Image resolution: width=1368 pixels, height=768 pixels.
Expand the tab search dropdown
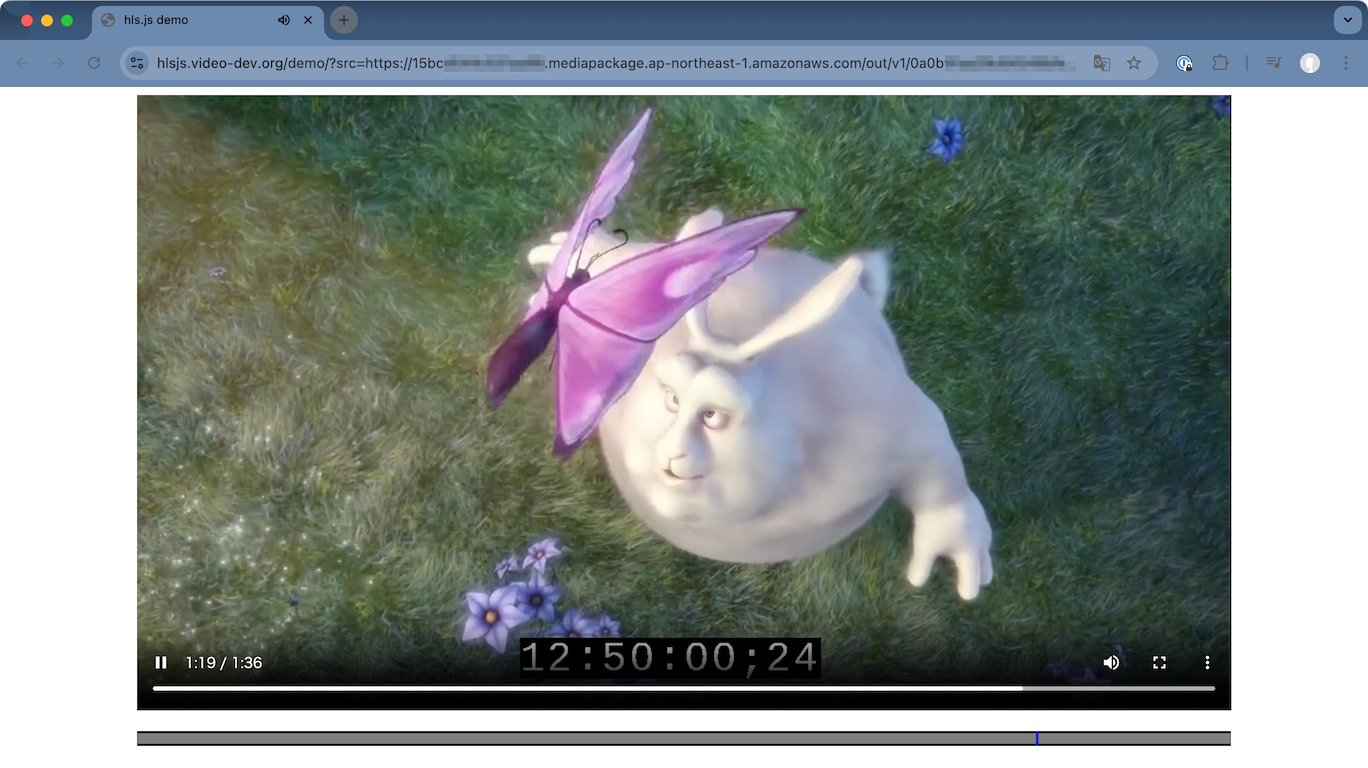[1347, 20]
